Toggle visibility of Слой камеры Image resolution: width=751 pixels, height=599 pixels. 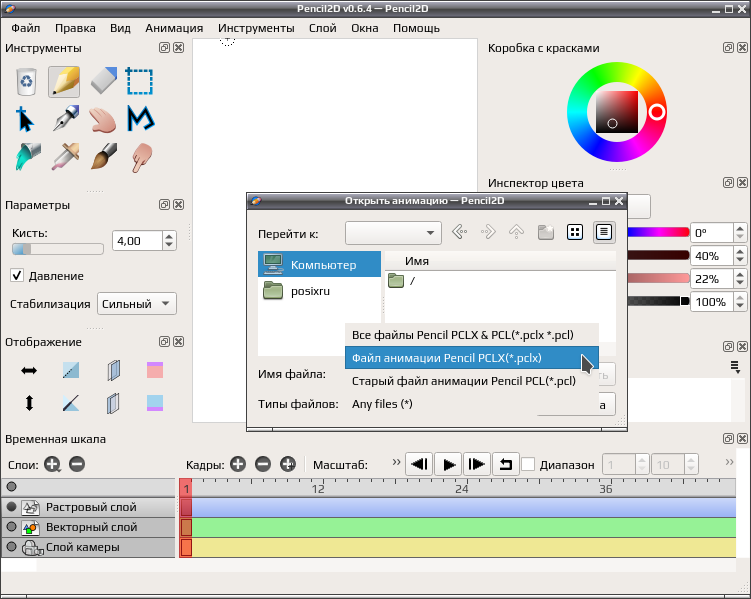(11, 547)
